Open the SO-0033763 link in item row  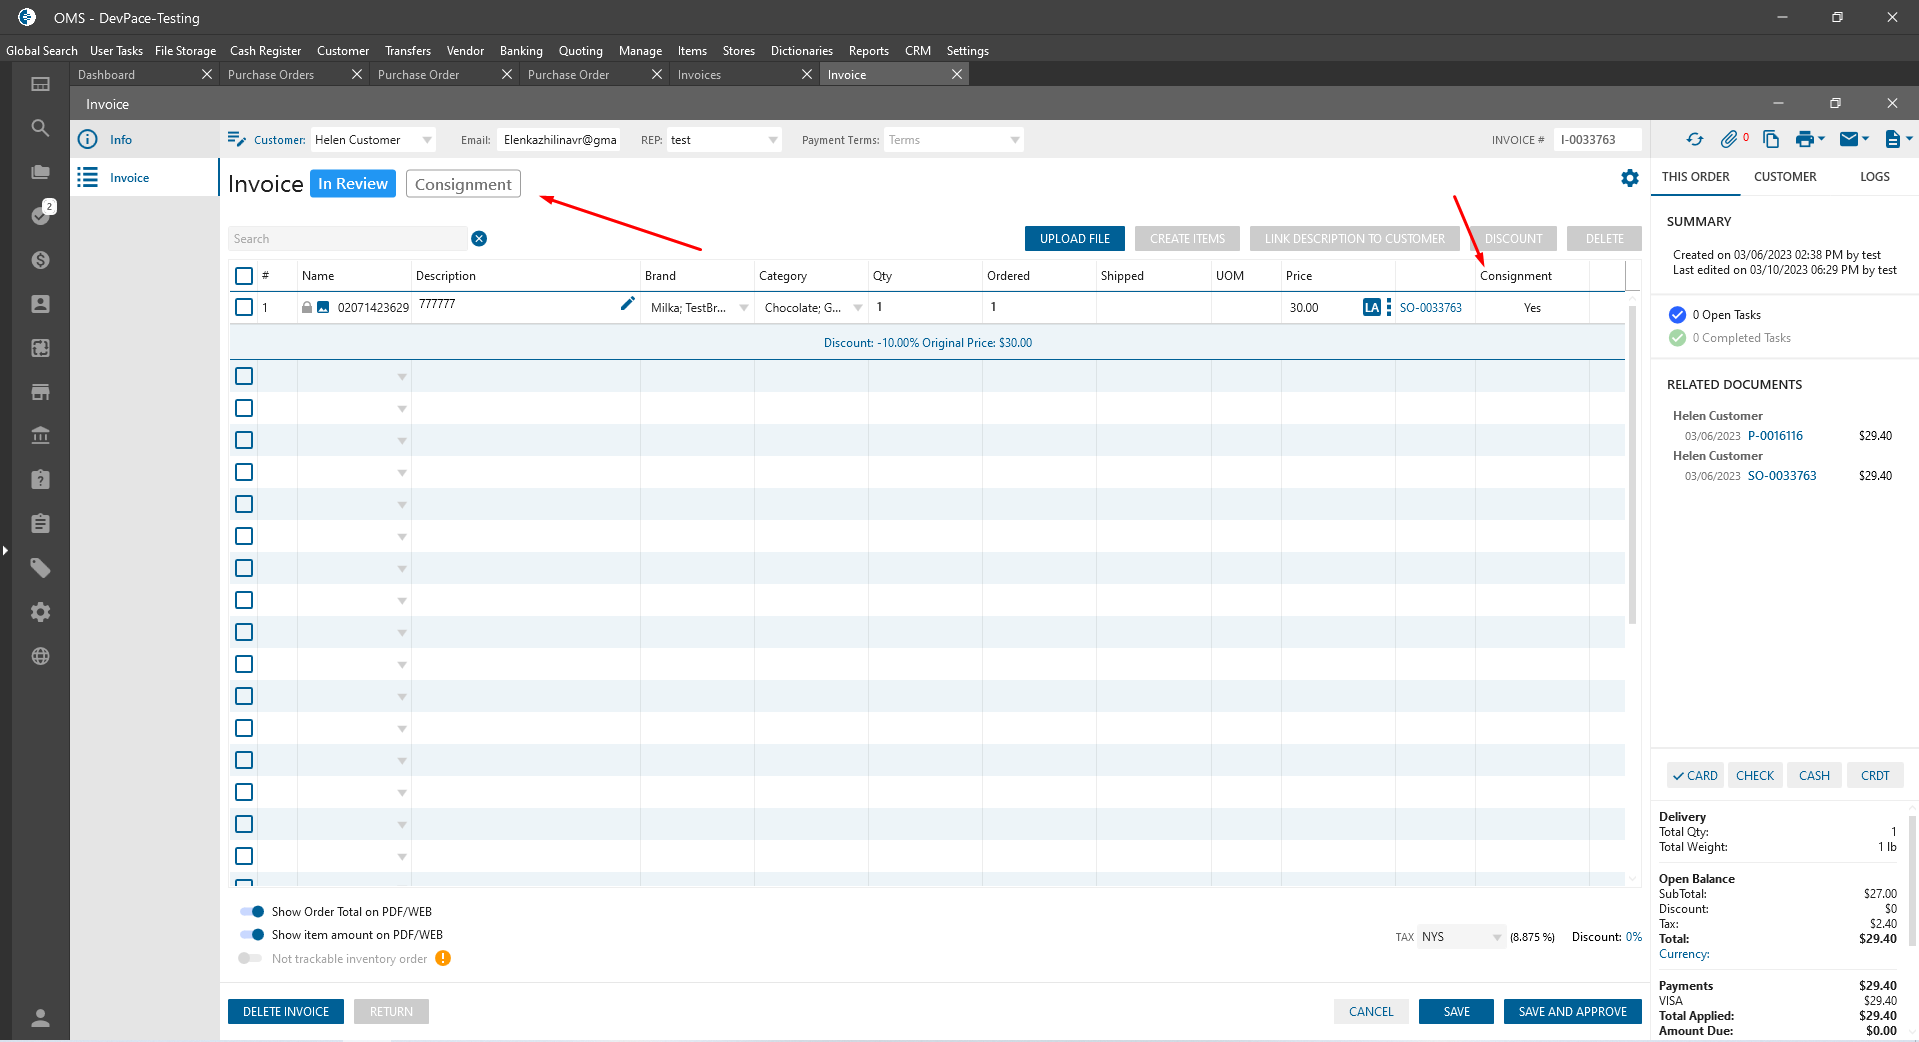coord(1431,308)
